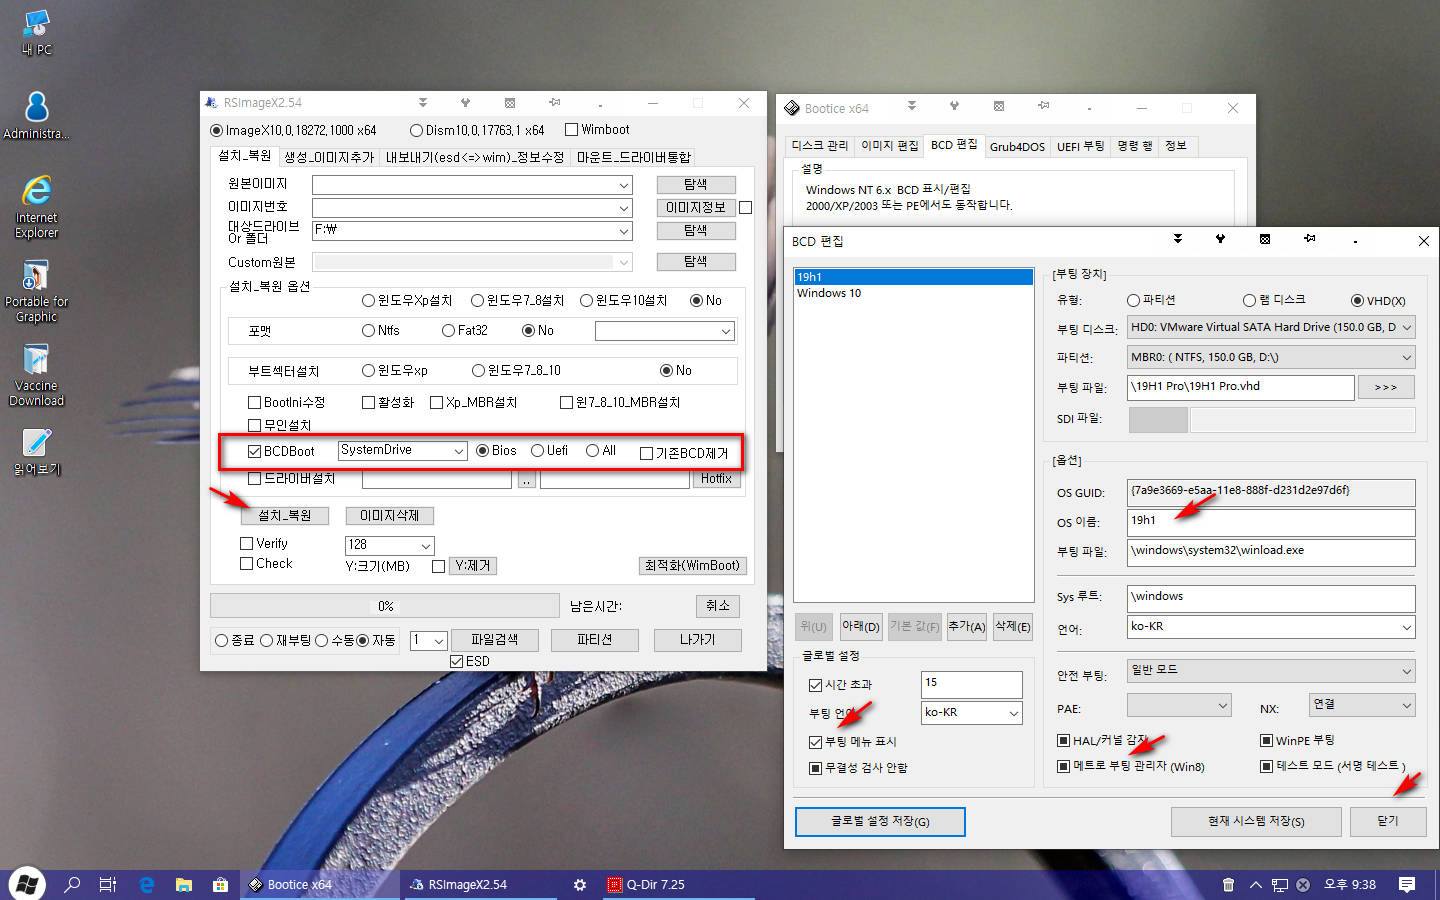Expand the 원본이미지 dropdown

pyautogui.click(x=624, y=185)
